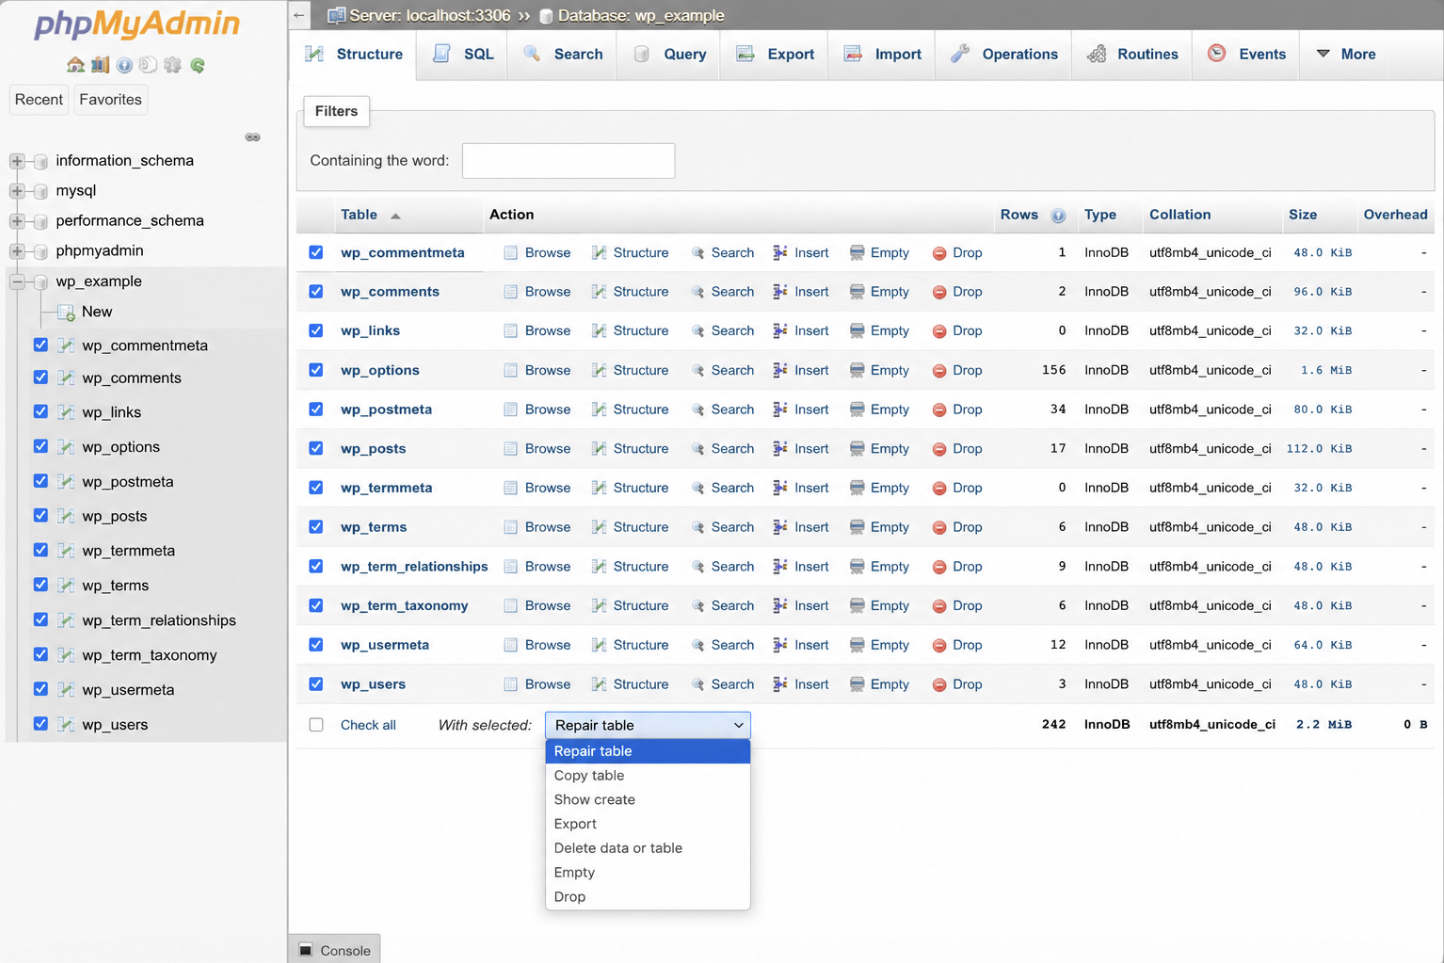Expand the performance_schema database node
The image size is (1444, 963).
point(17,221)
